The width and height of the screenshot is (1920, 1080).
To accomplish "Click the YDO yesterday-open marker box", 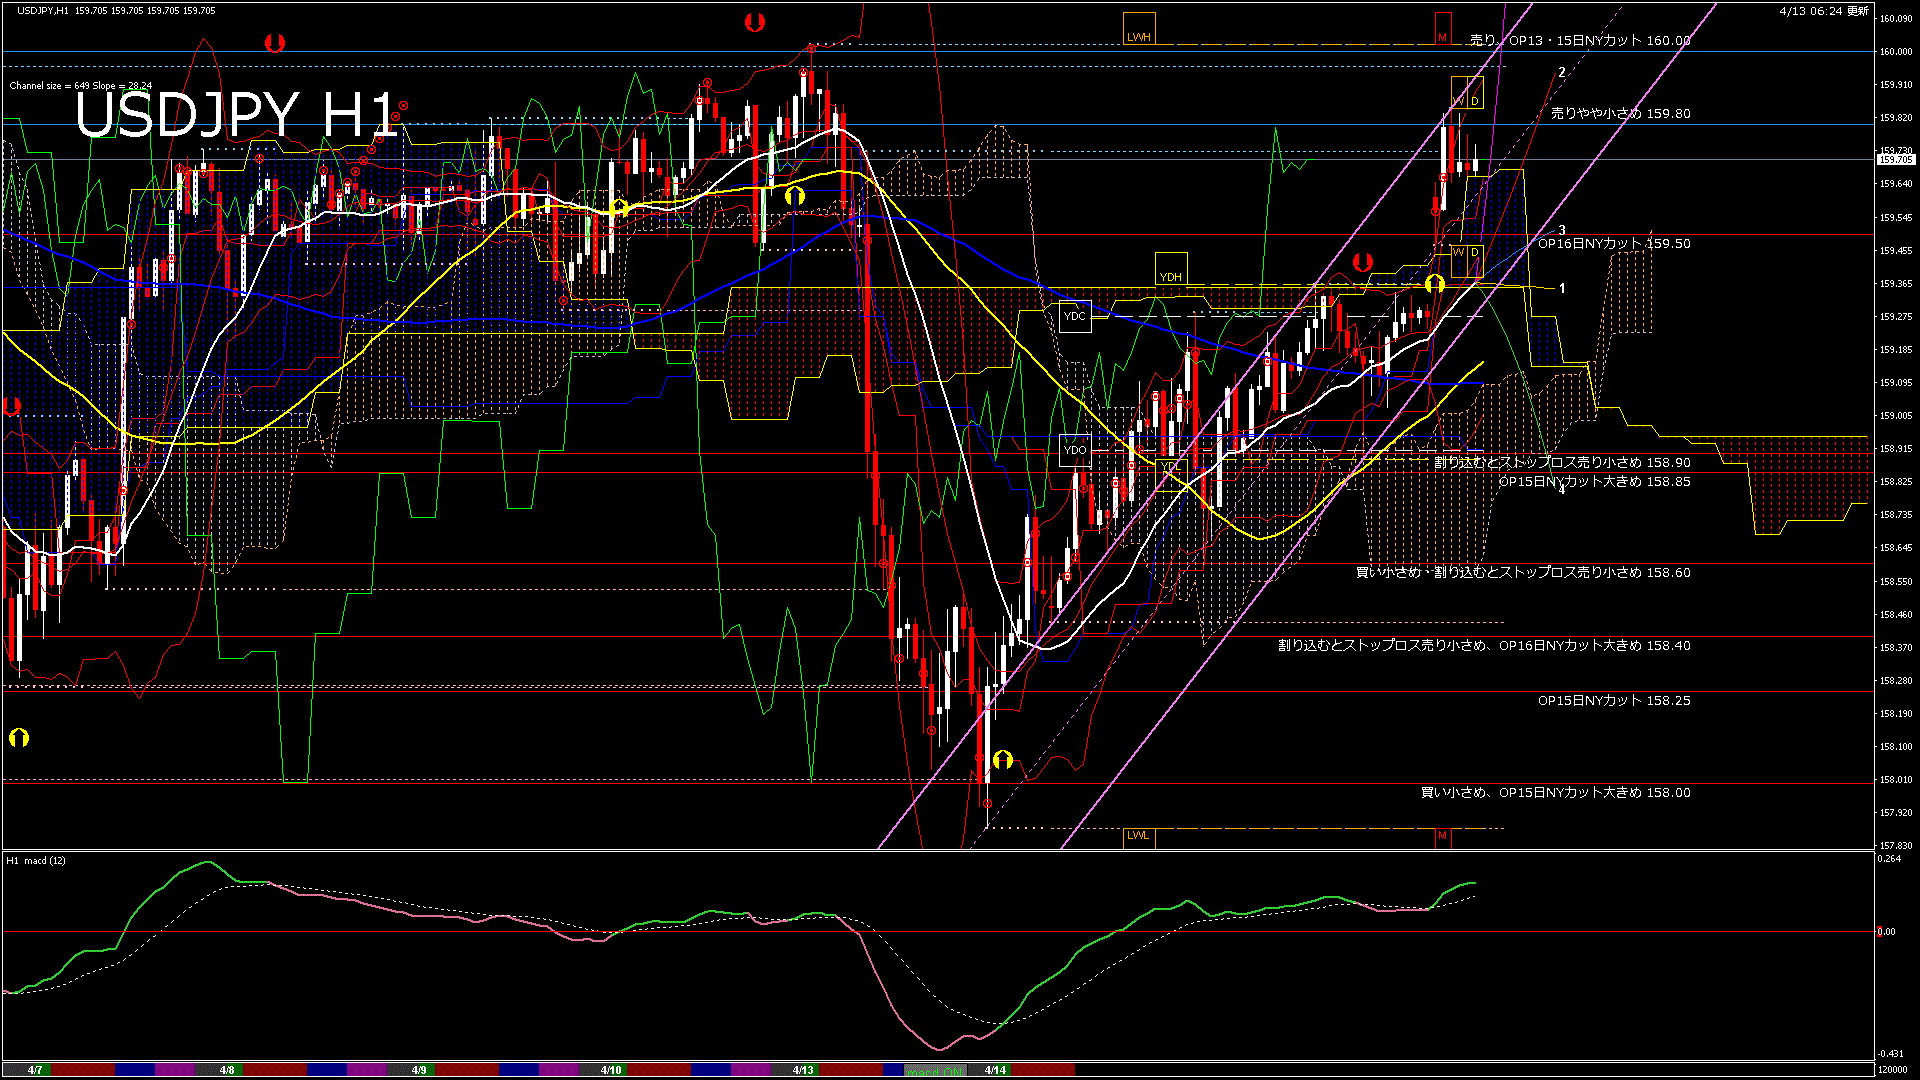I will 1075,450.
